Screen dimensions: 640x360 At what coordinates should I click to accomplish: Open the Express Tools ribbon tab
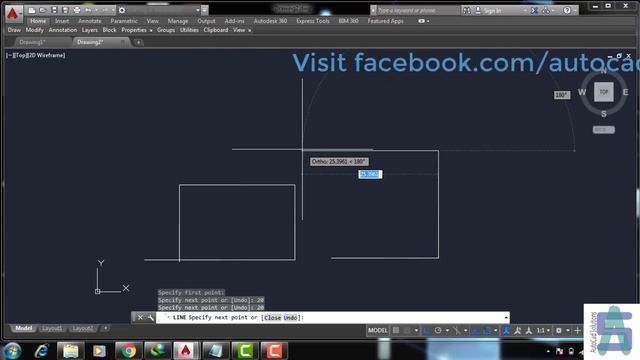tap(313, 21)
